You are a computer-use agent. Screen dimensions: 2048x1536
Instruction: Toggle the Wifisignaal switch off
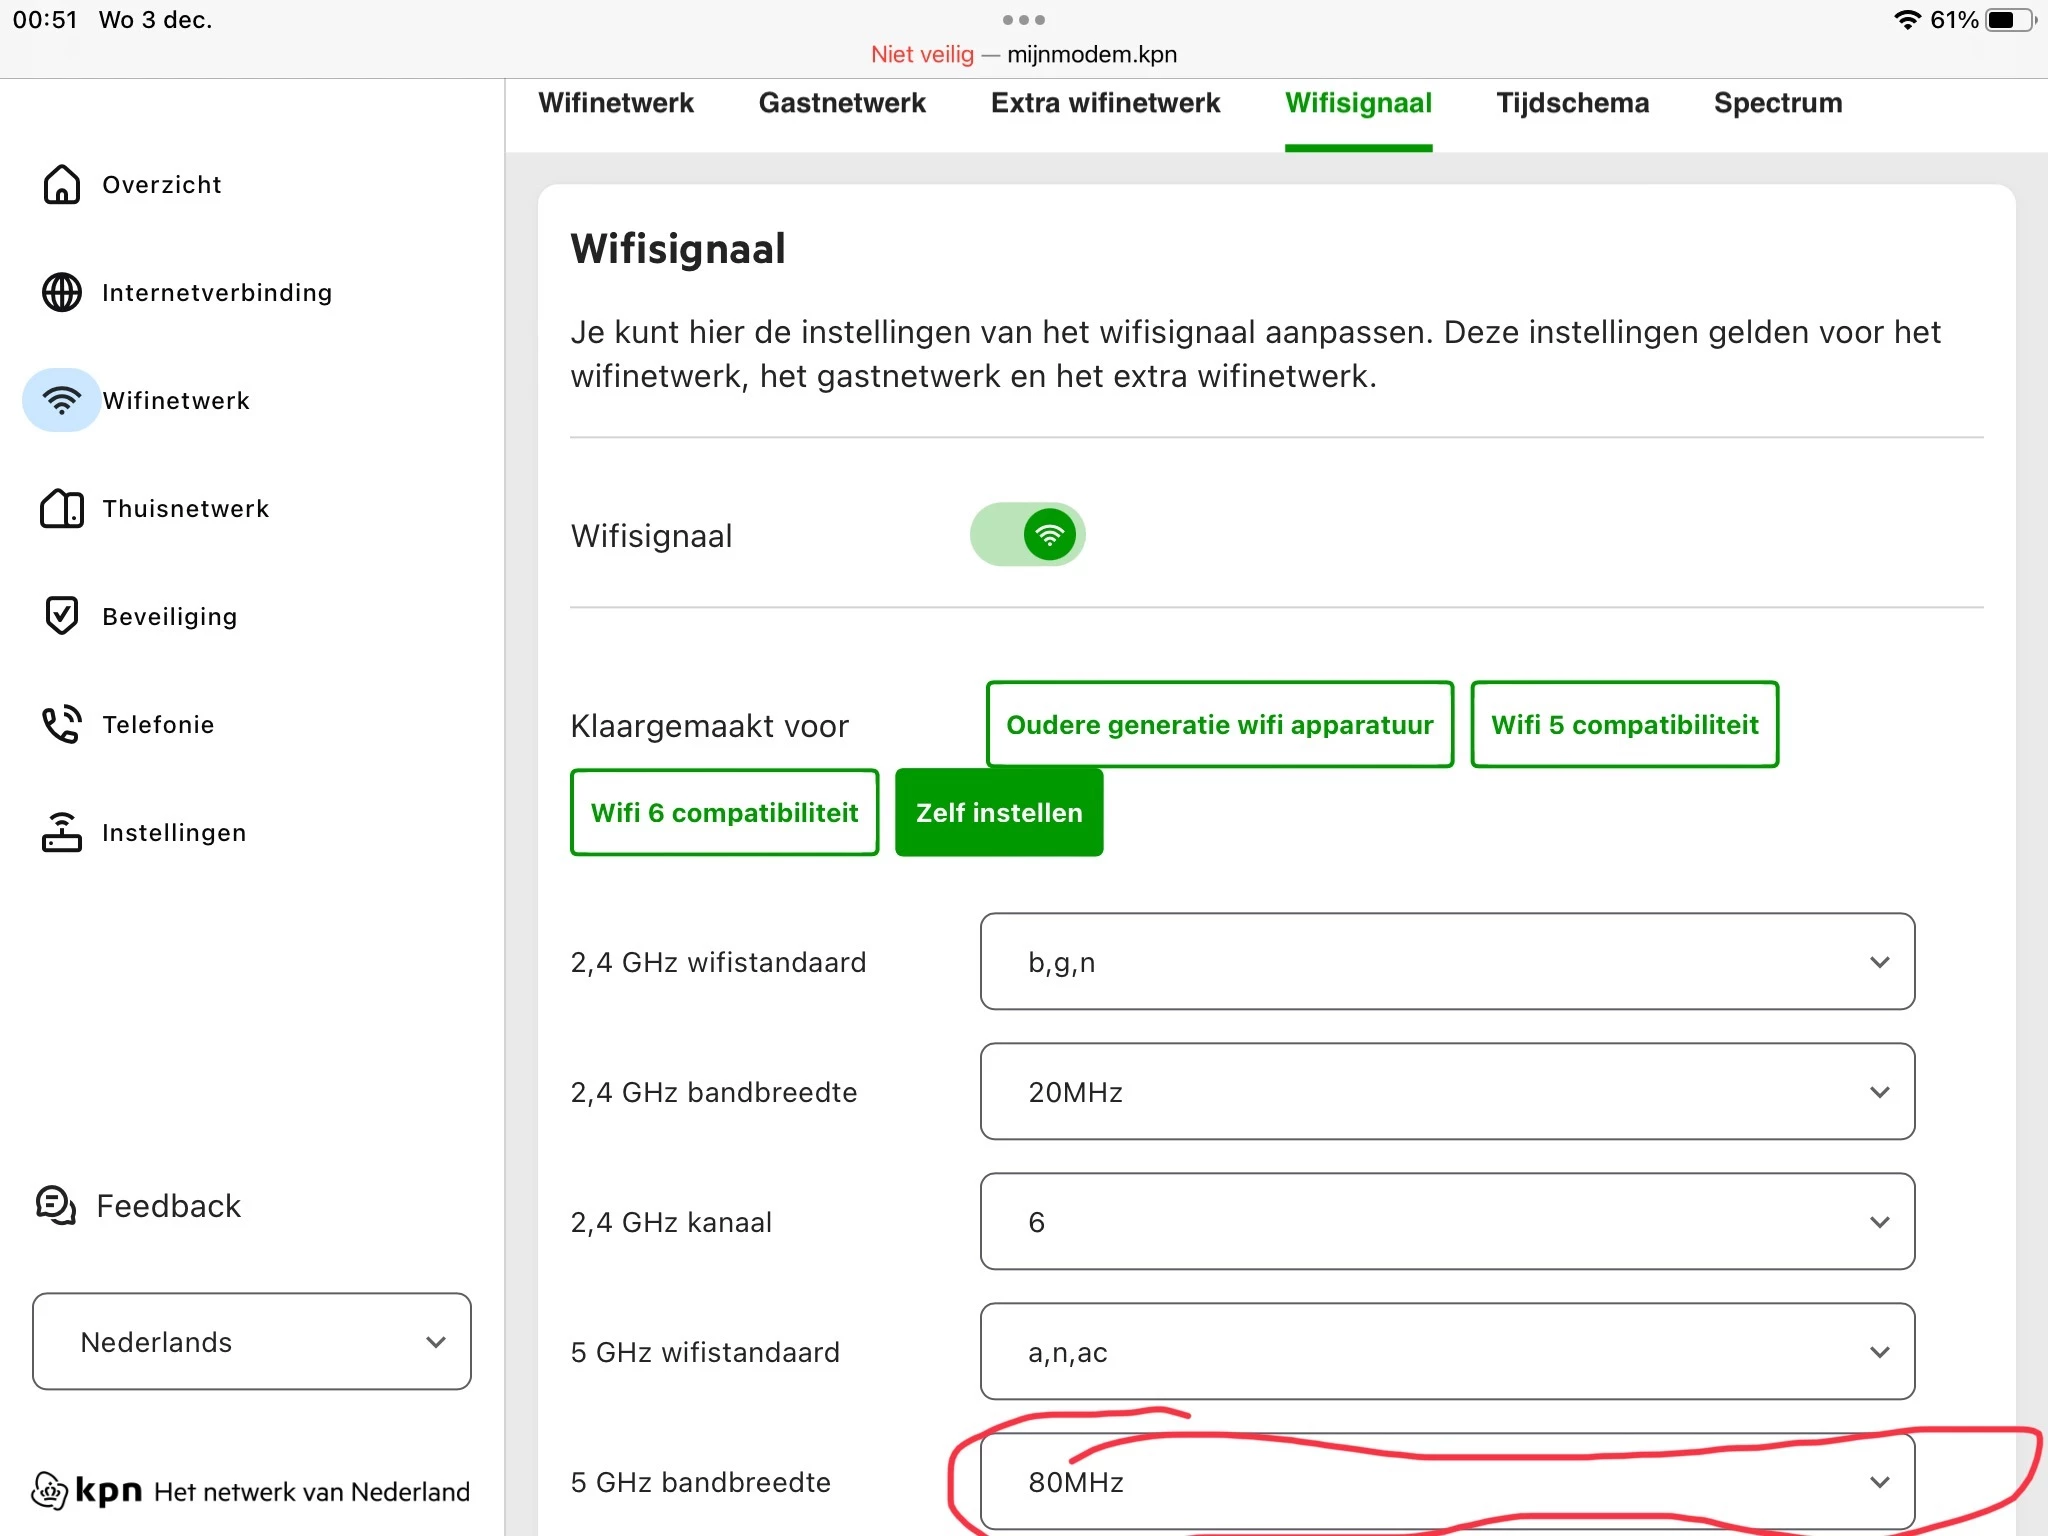point(1027,535)
